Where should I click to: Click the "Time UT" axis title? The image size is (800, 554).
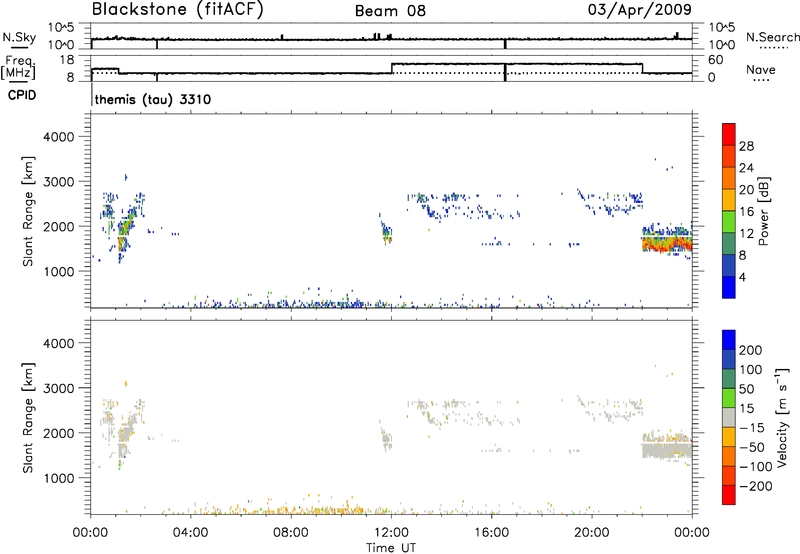click(x=391, y=548)
